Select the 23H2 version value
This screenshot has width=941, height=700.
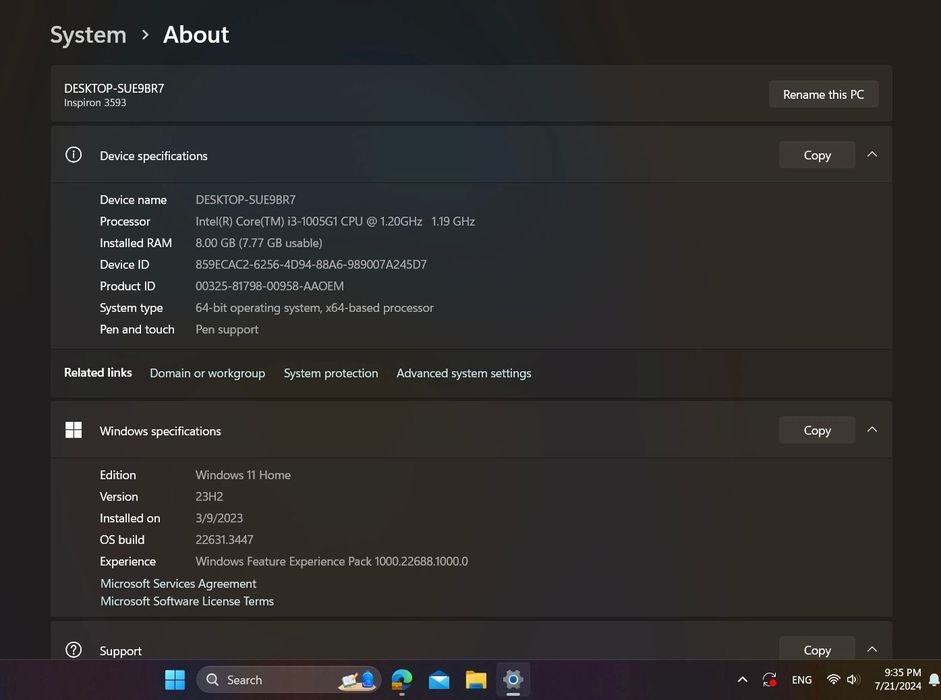pos(209,496)
